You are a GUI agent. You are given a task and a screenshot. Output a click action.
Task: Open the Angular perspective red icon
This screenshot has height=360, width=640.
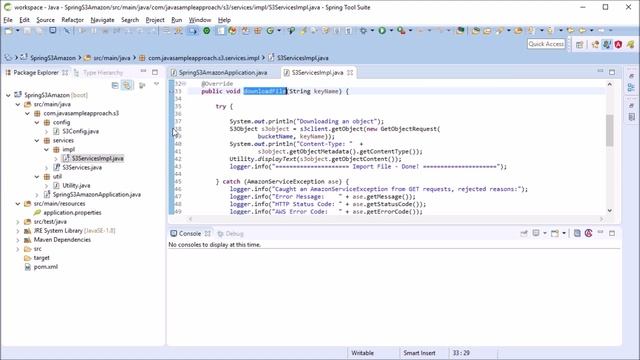(x=618, y=44)
